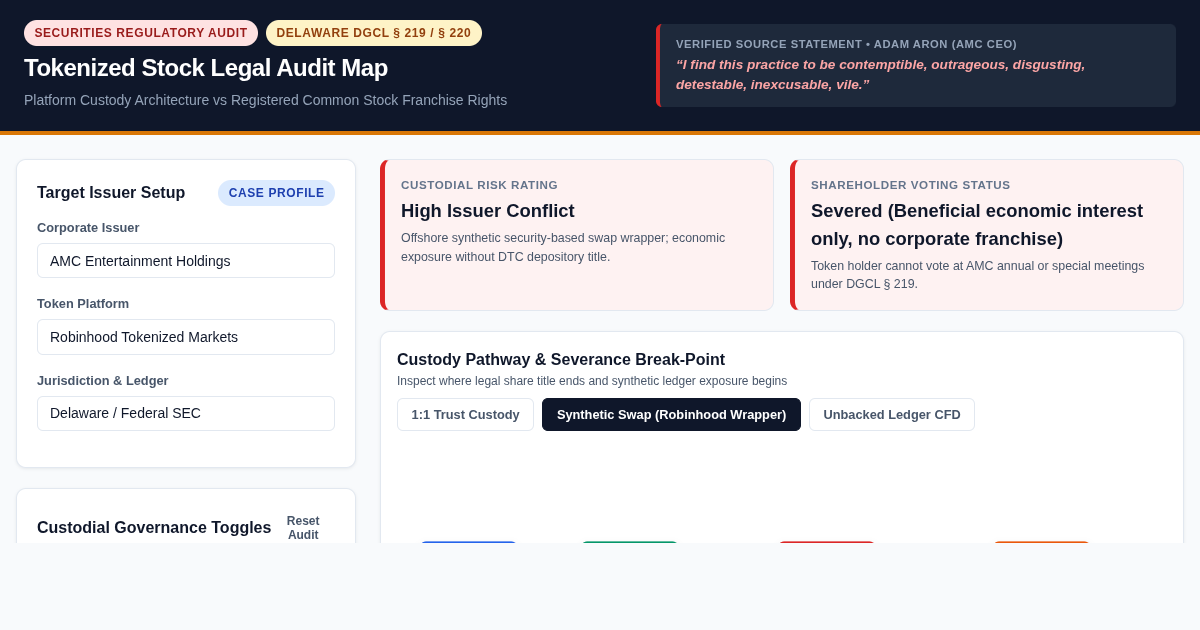This screenshot has width=1200, height=630.
Task: Click the Custodial Risk Rating label
Action: click(479, 185)
